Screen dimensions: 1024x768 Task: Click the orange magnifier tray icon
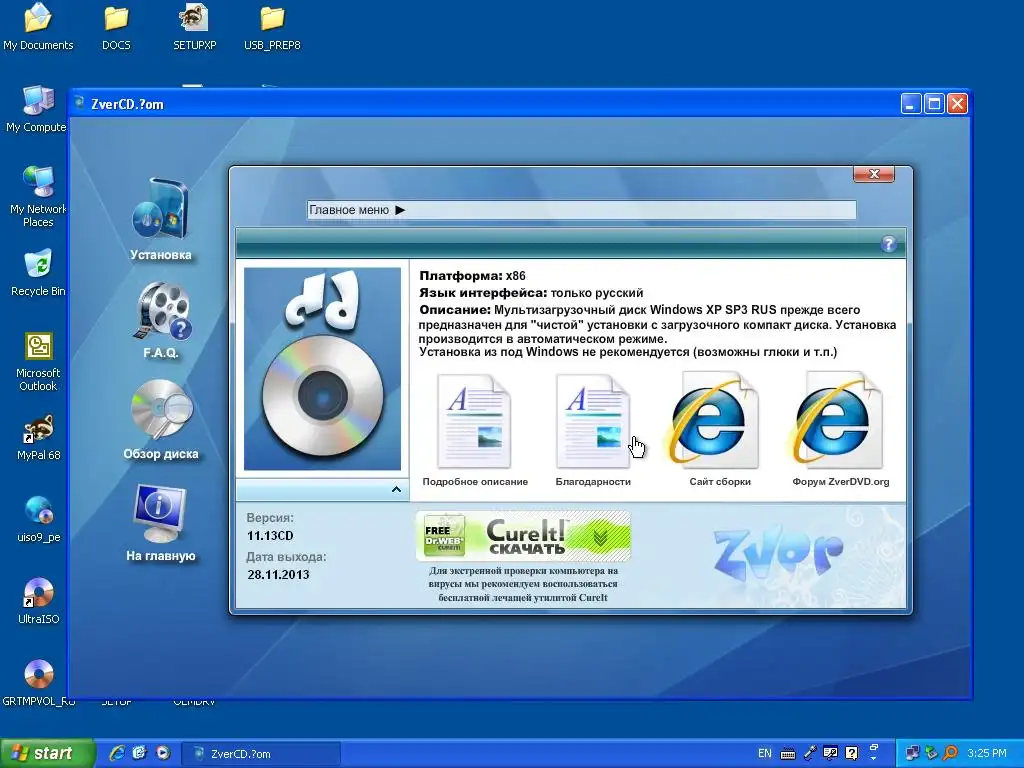952,753
